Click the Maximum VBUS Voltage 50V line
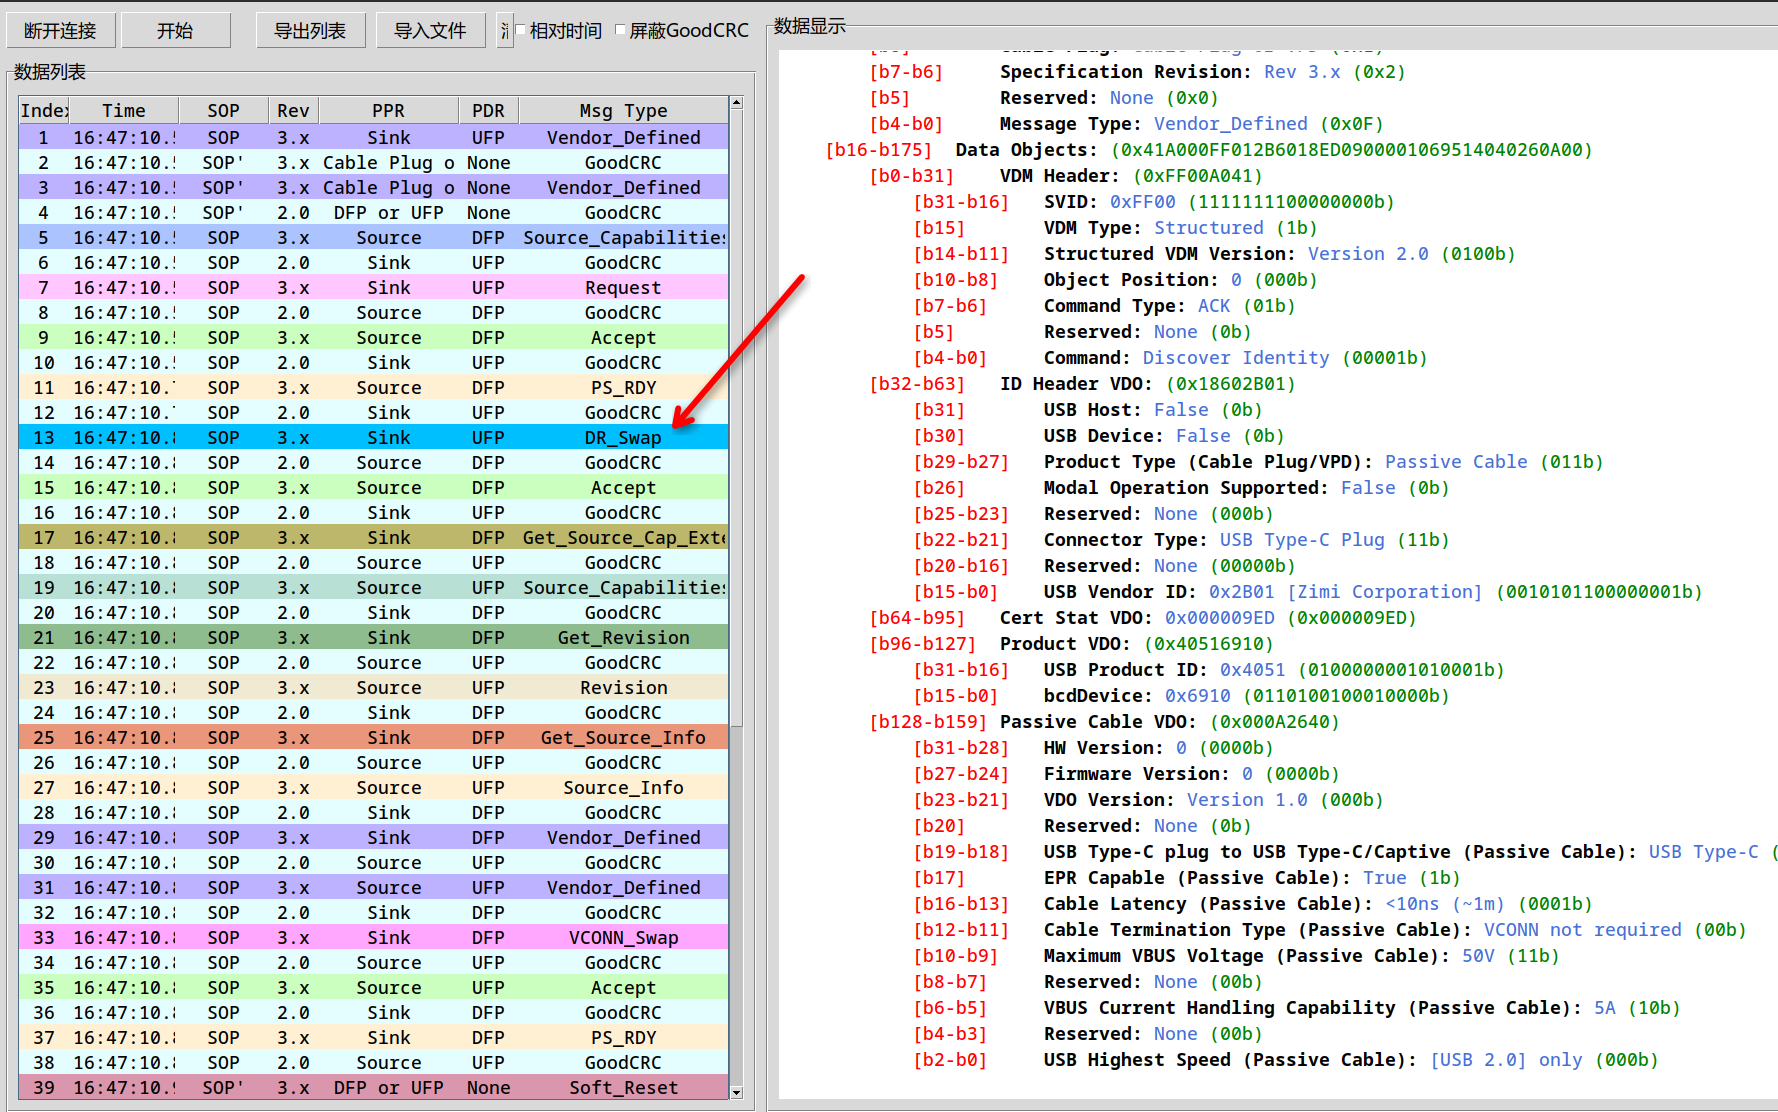Viewport: 1778px width, 1112px height. [x=1236, y=956]
